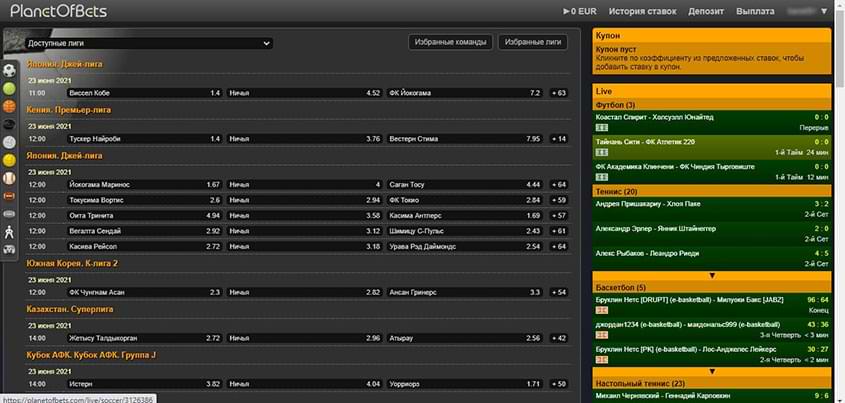Image resolution: width=845 pixels, height=403 pixels.
Task: Expand +54 markets for ФК Чуннам Асан match
Action: pyautogui.click(x=559, y=292)
